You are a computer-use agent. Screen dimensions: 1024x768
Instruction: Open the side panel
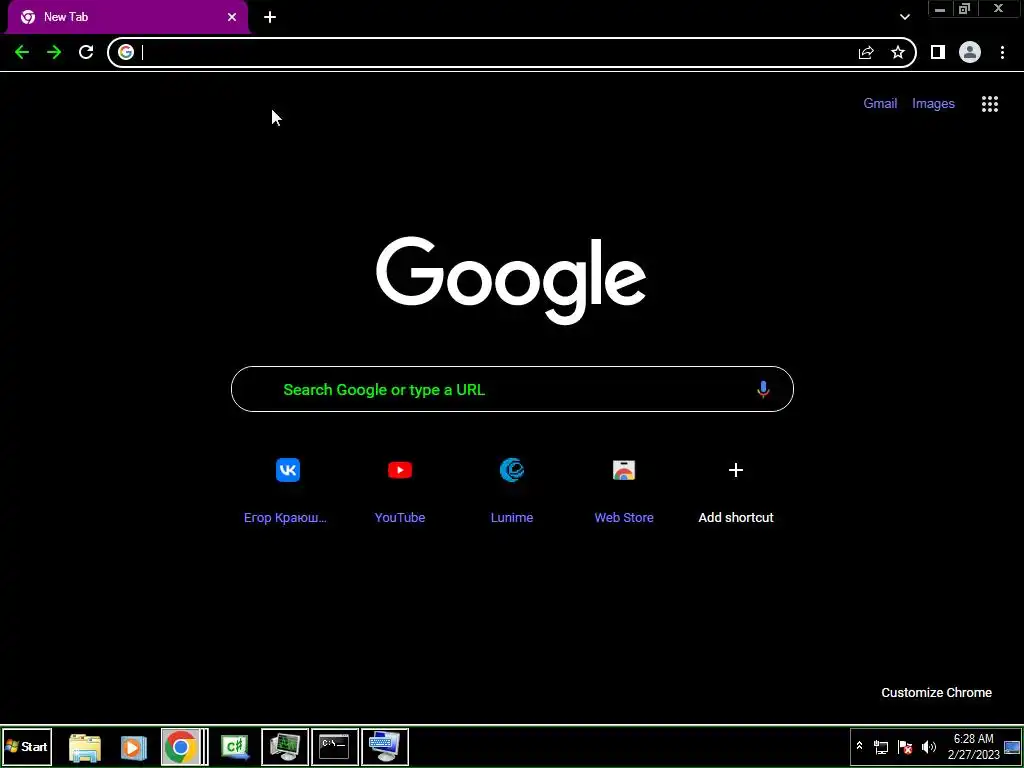pos(938,52)
